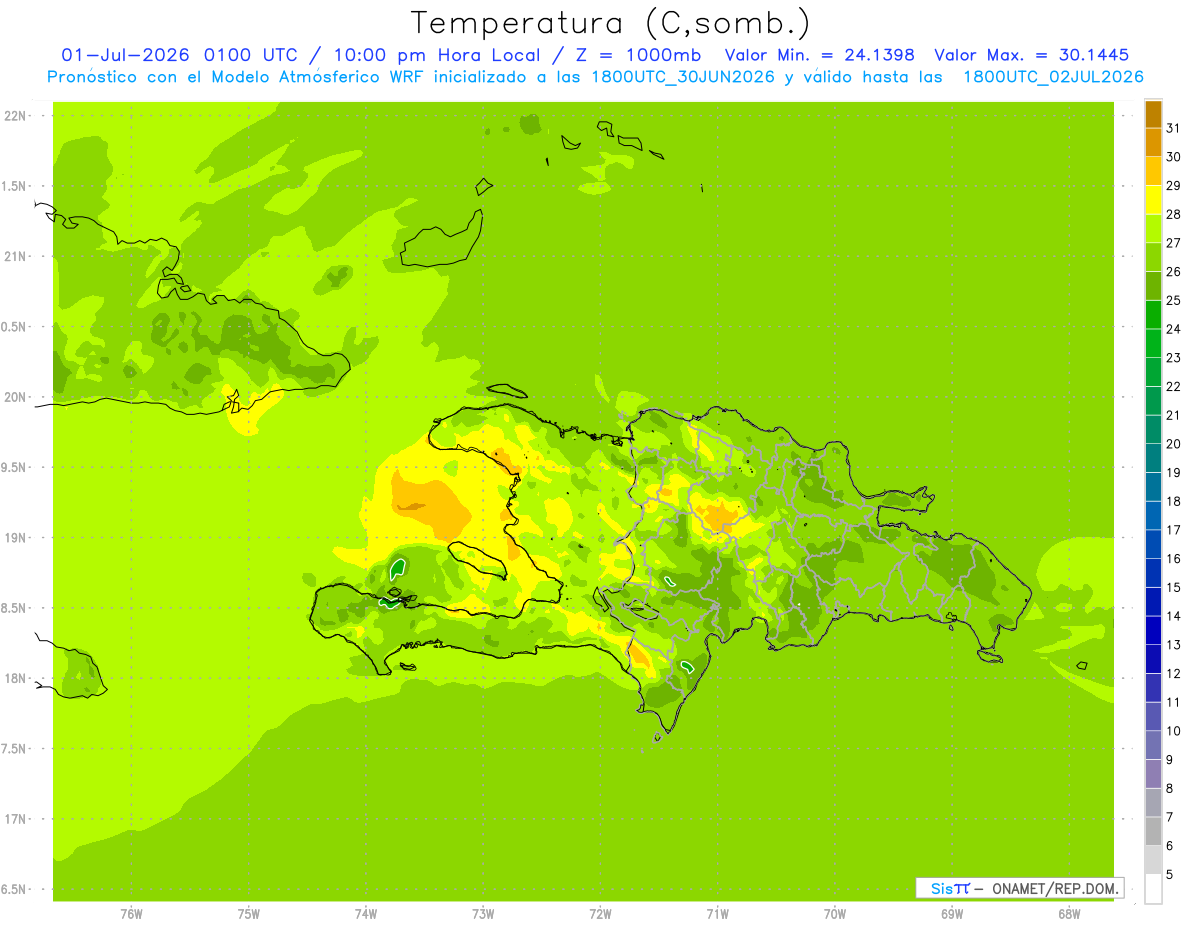Click the legend value '25'

tap(1174, 300)
